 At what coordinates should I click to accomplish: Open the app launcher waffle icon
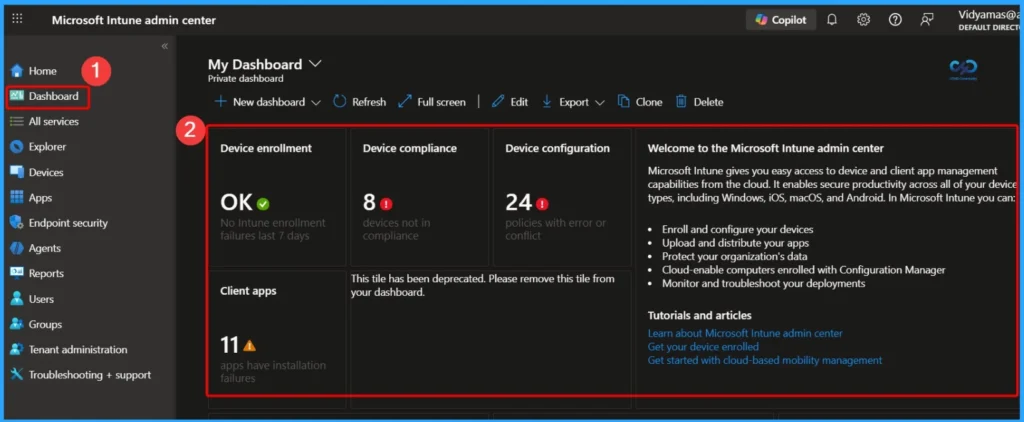click(x=18, y=19)
